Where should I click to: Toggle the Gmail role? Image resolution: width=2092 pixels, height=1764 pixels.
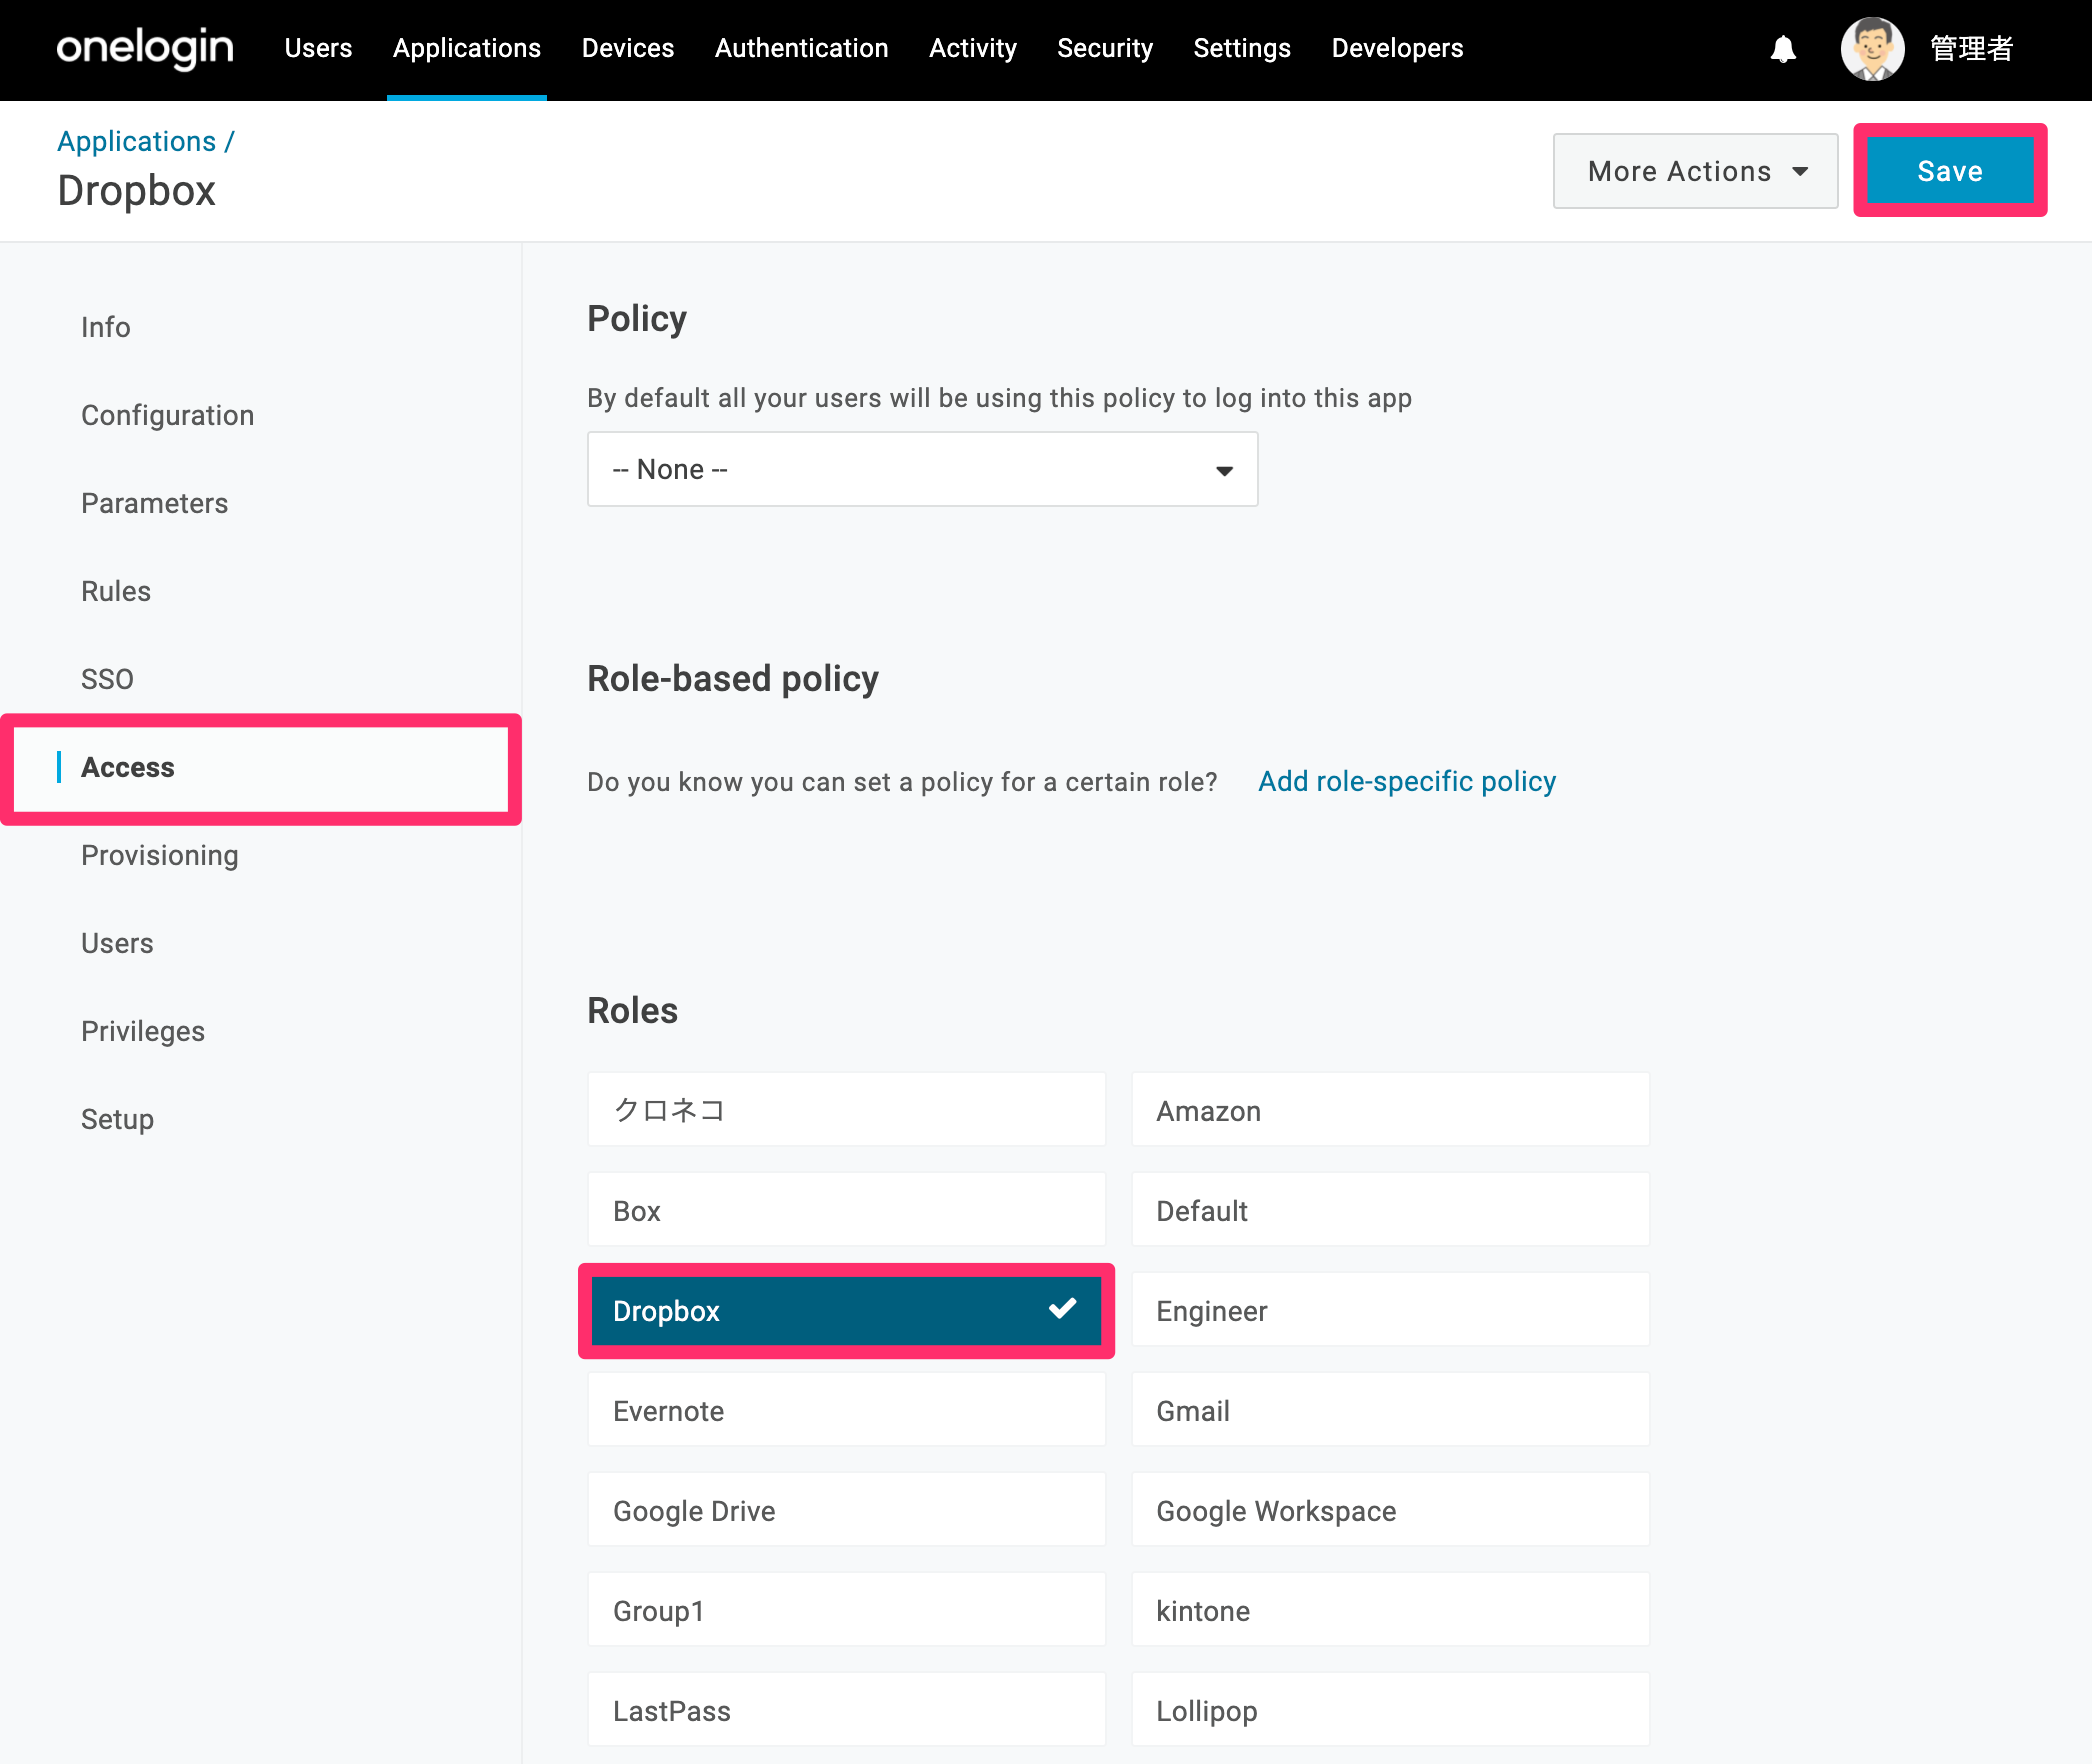tap(1390, 1409)
